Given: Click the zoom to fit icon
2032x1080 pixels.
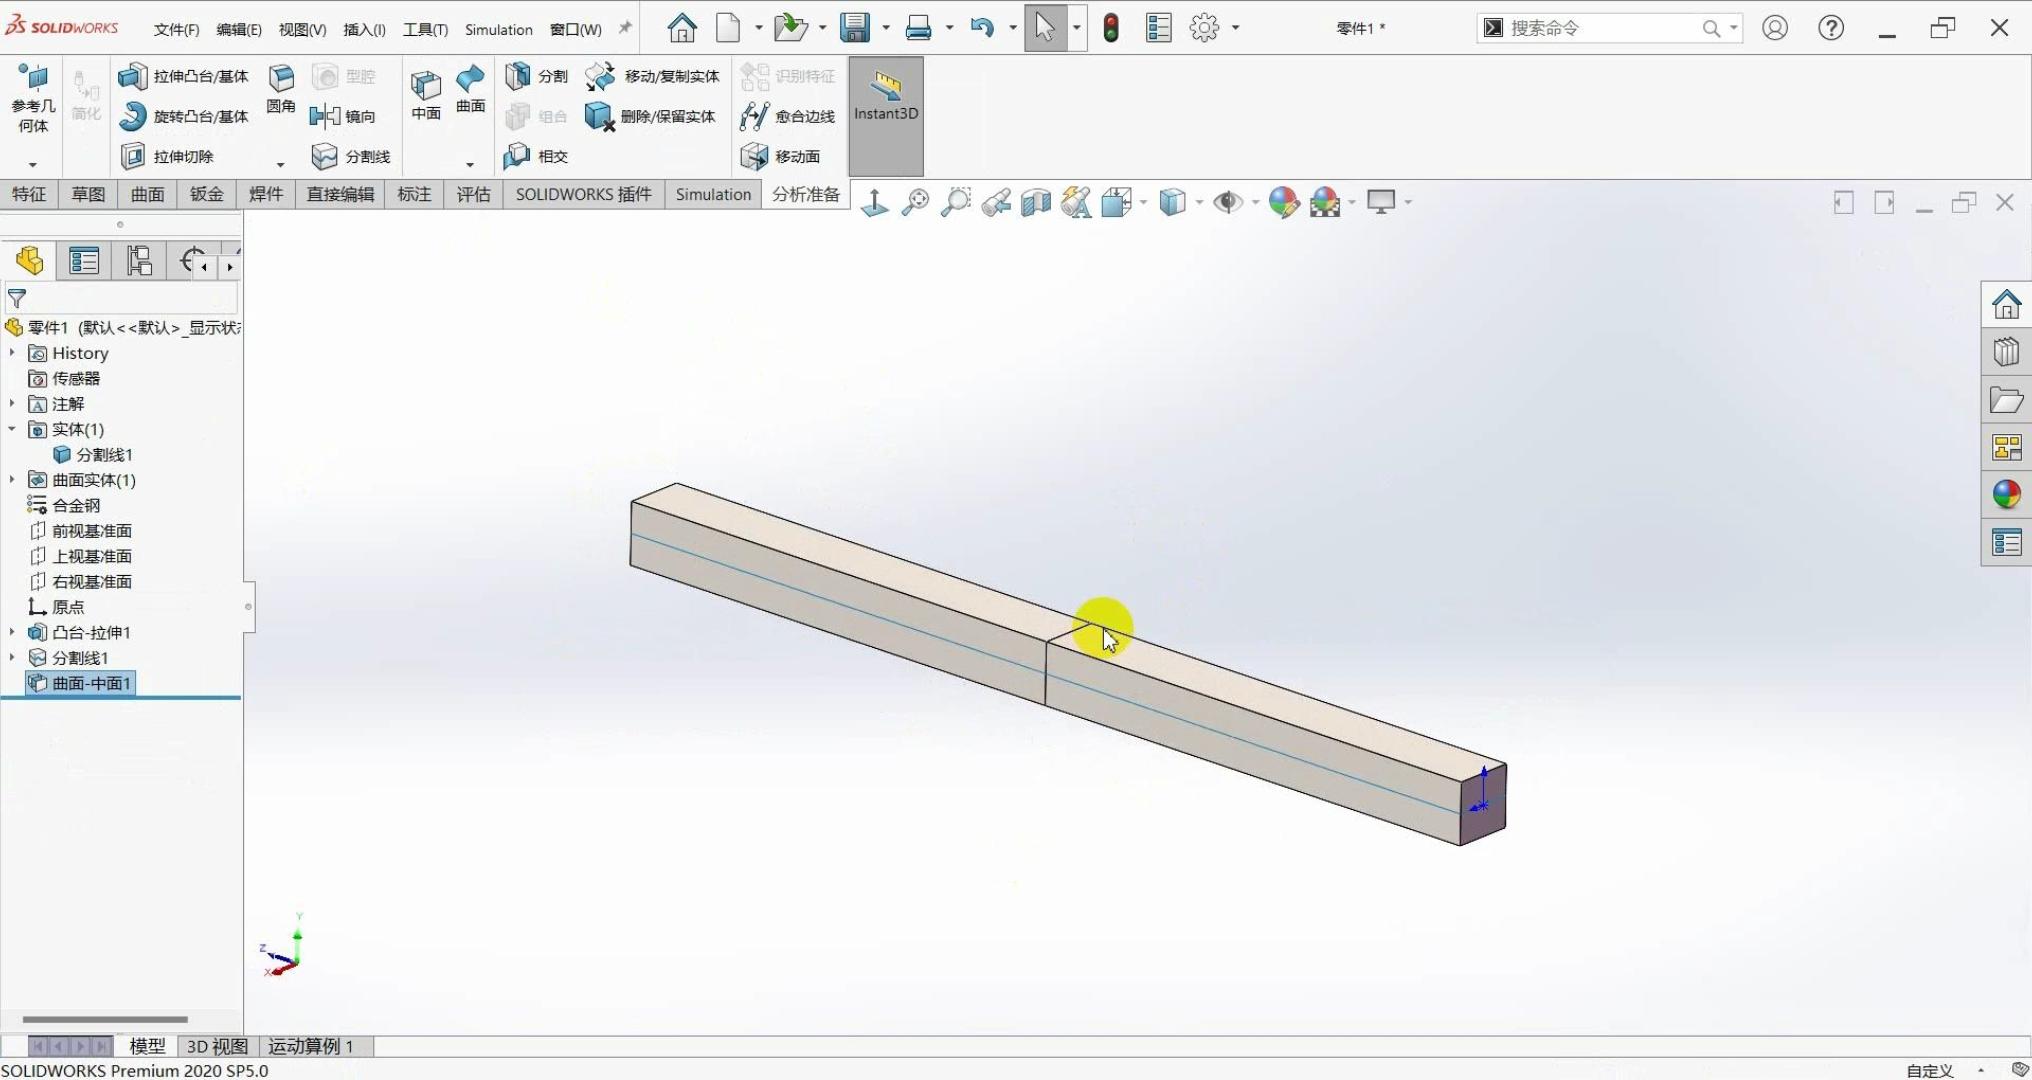Looking at the screenshot, I should [x=915, y=203].
